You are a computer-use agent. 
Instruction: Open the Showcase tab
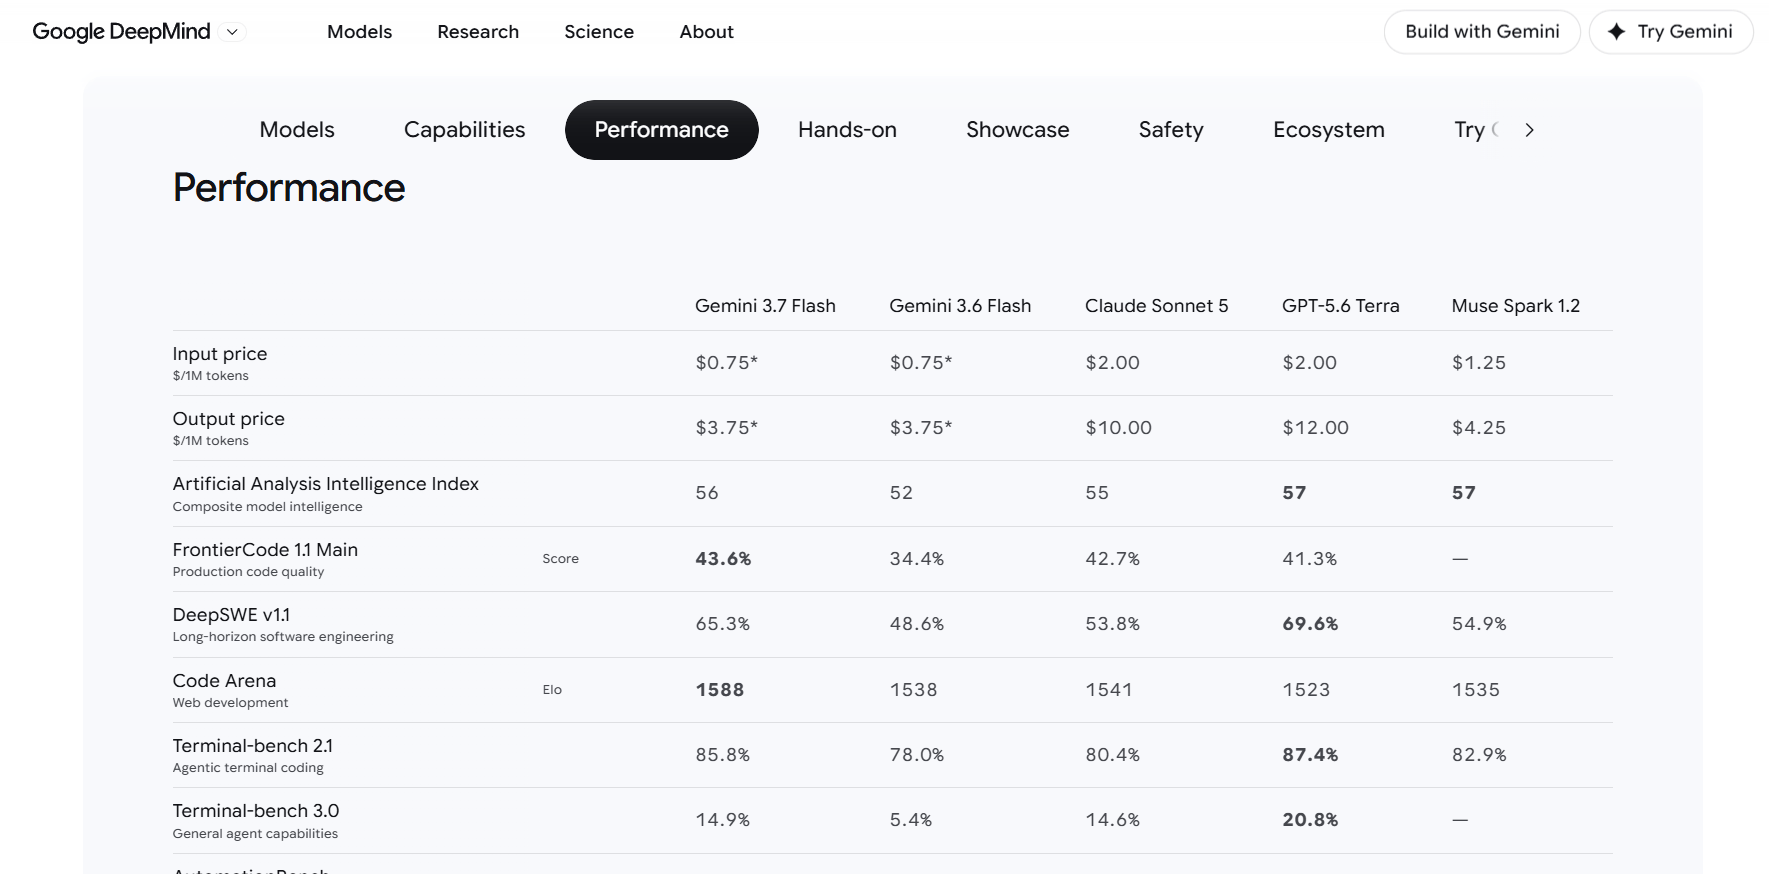[x=1017, y=130]
